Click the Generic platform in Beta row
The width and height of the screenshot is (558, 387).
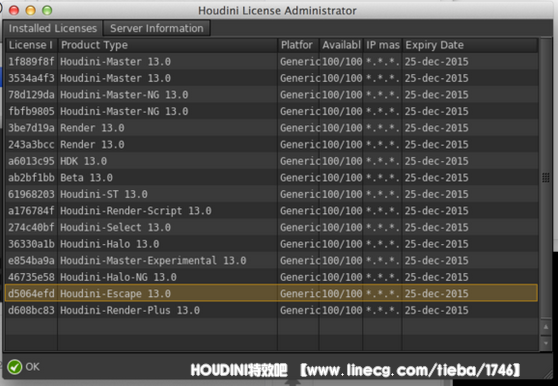coord(300,178)
